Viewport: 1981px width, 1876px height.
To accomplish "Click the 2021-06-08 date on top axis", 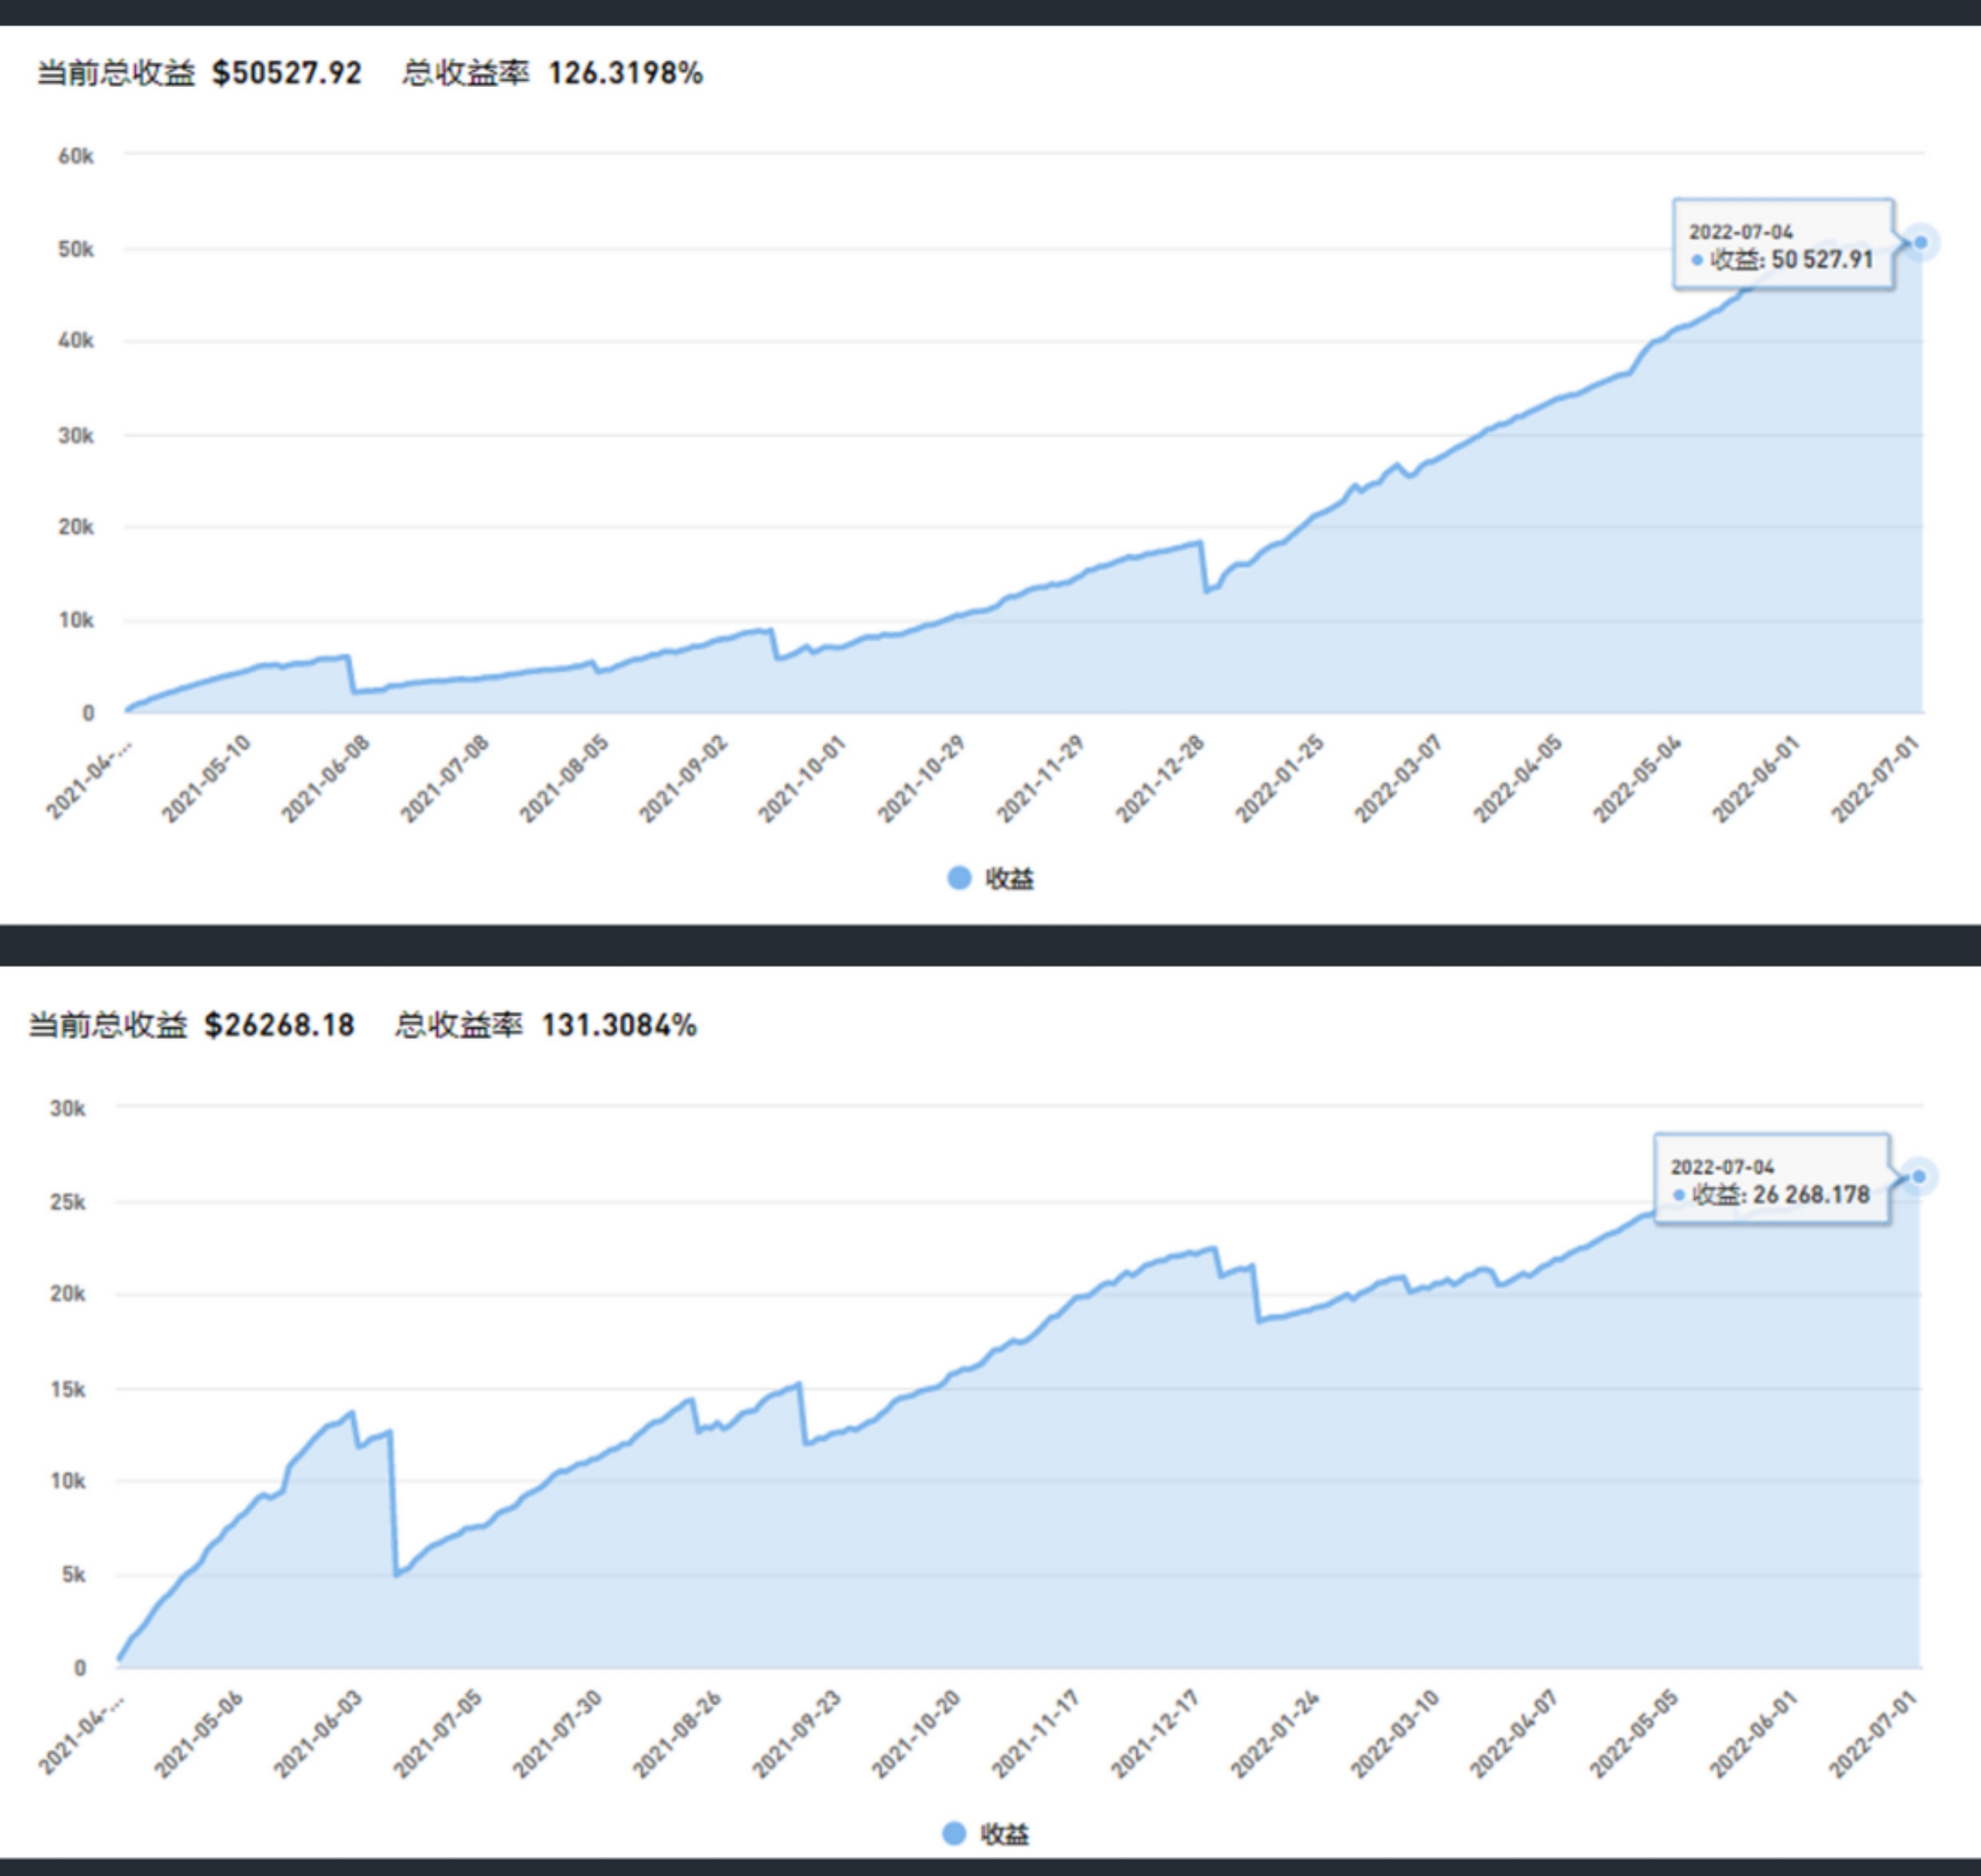I will 326,780.
